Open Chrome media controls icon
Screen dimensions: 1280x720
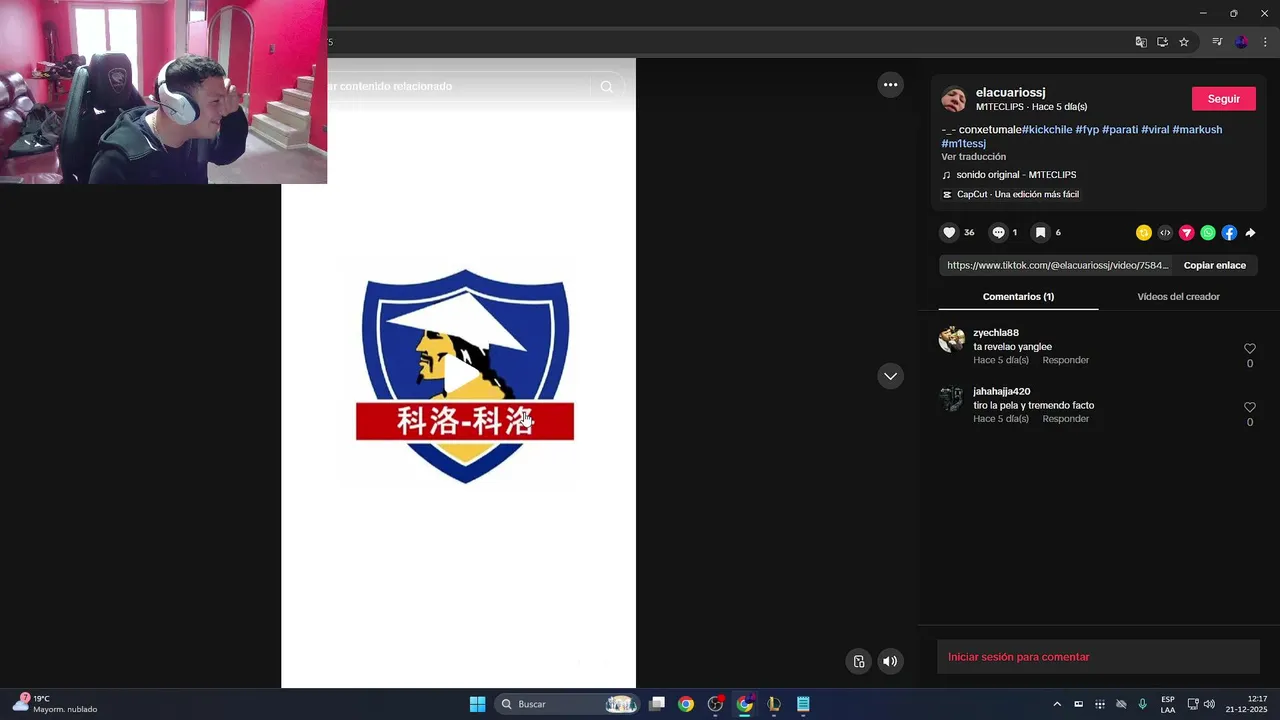tap(1217, 42)
